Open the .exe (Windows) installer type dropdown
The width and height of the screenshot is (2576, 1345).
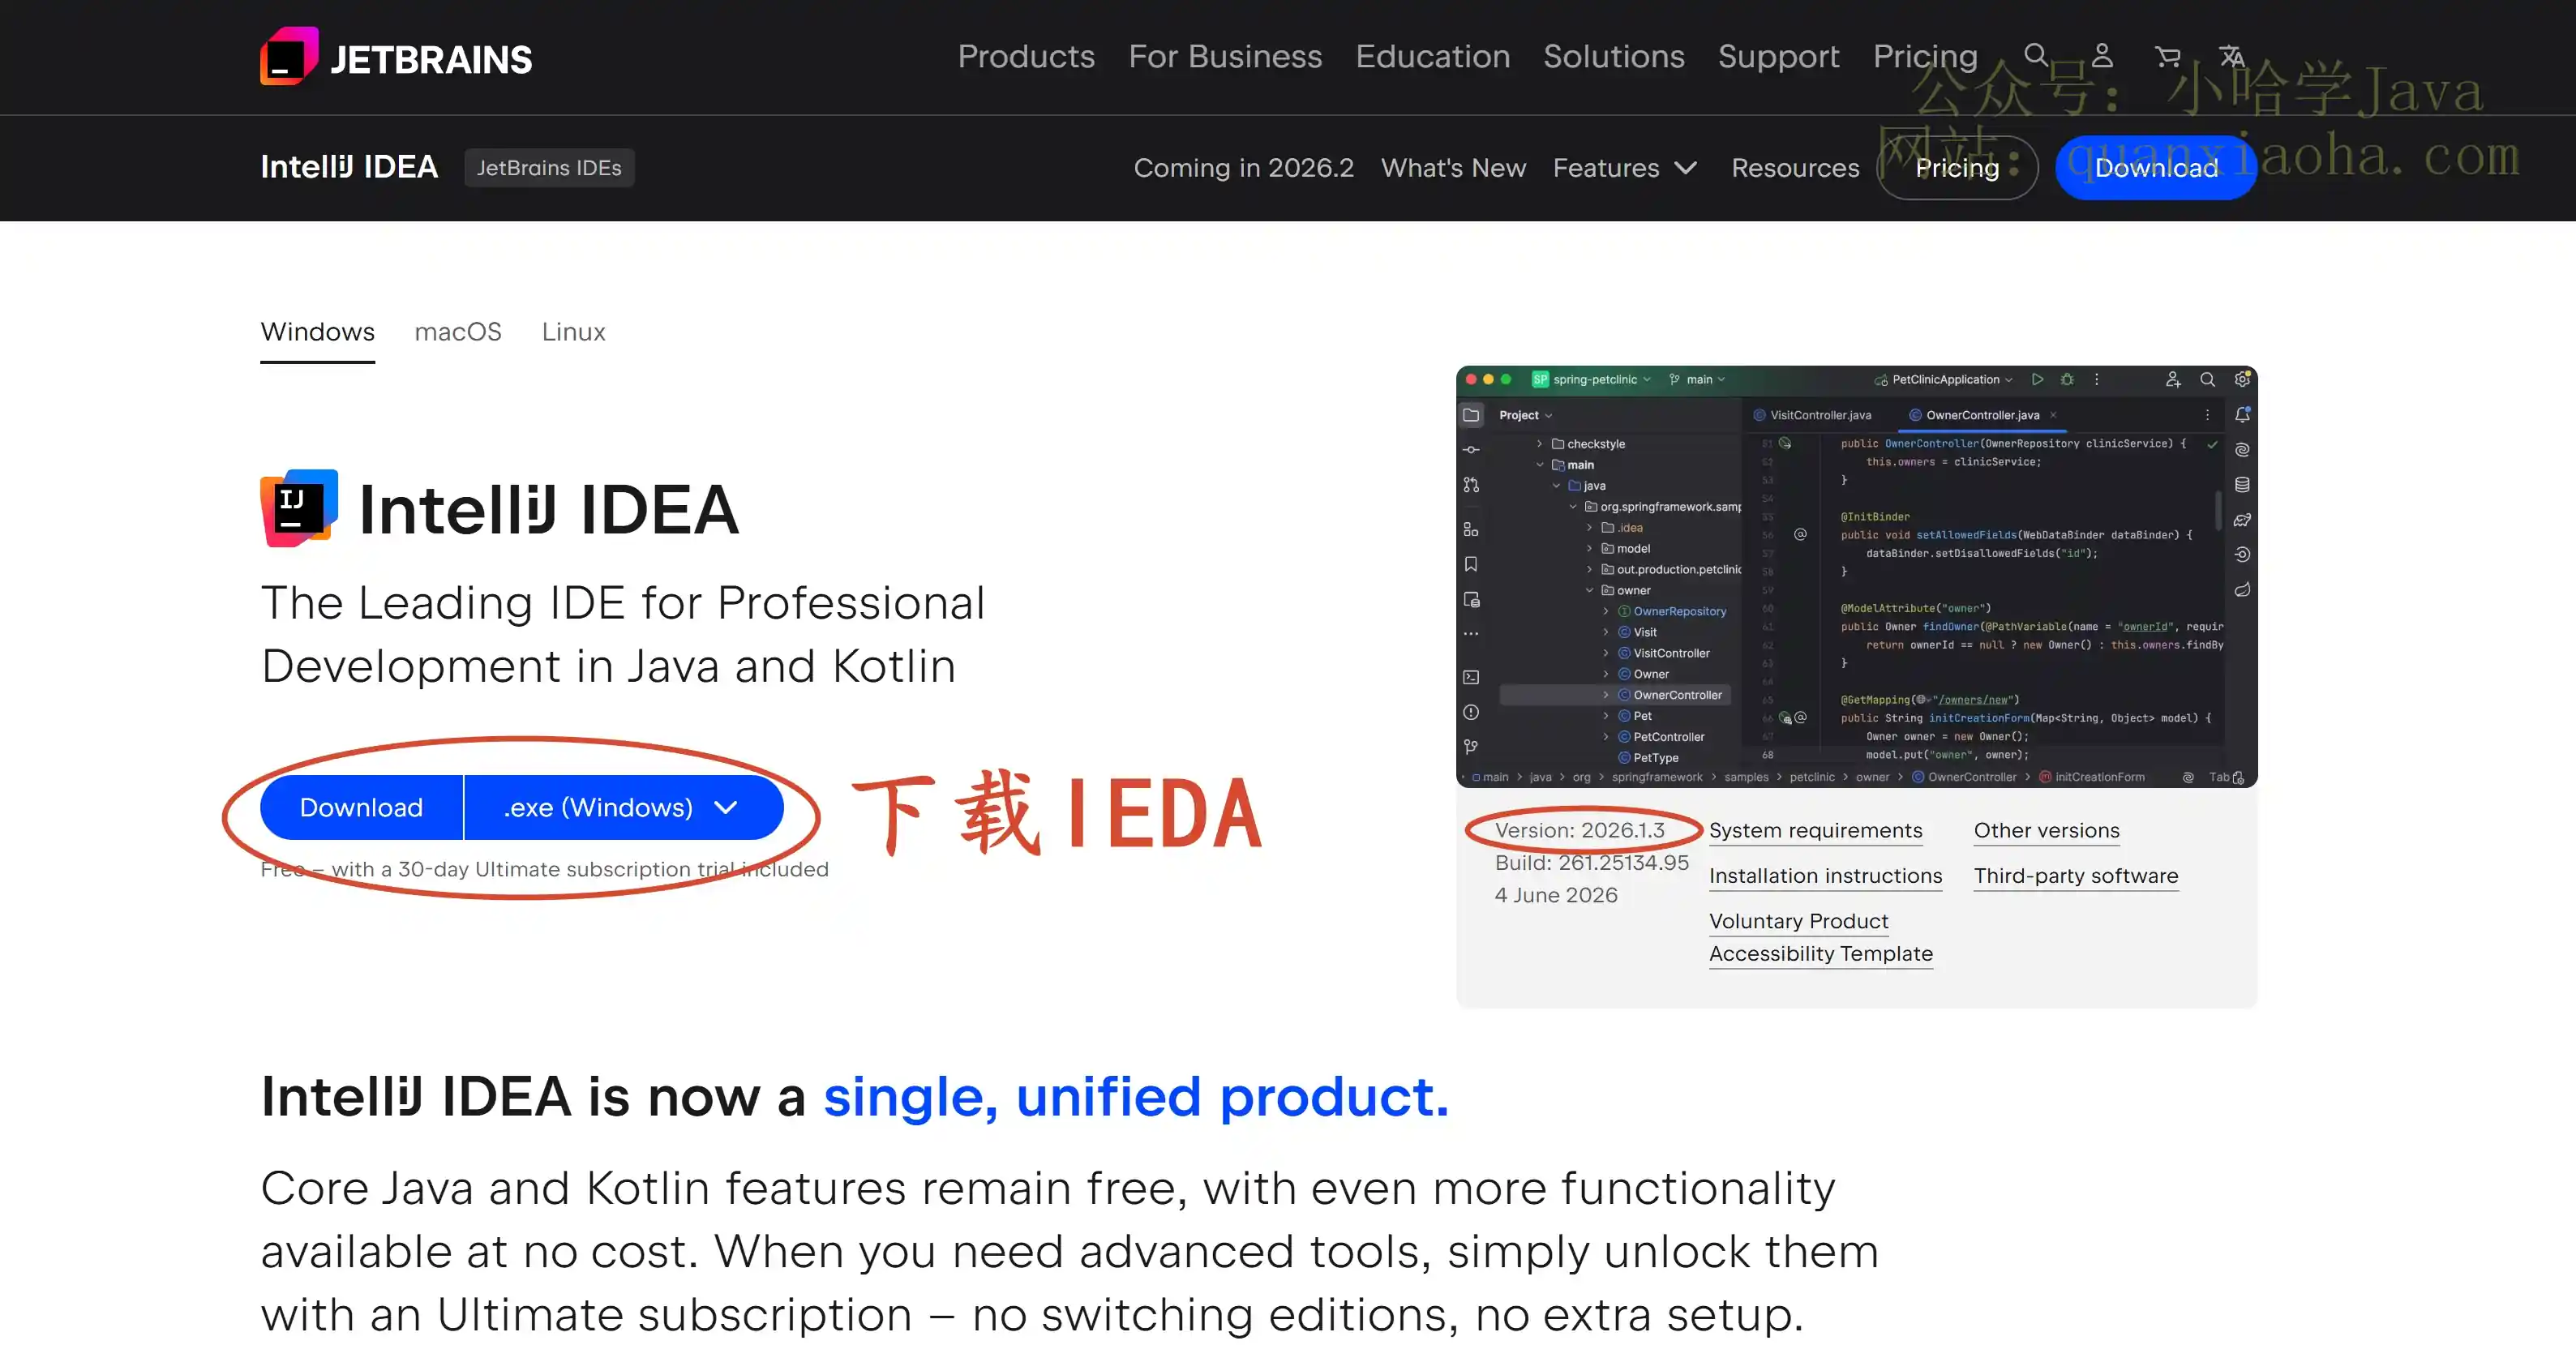[x=624, y=807]
